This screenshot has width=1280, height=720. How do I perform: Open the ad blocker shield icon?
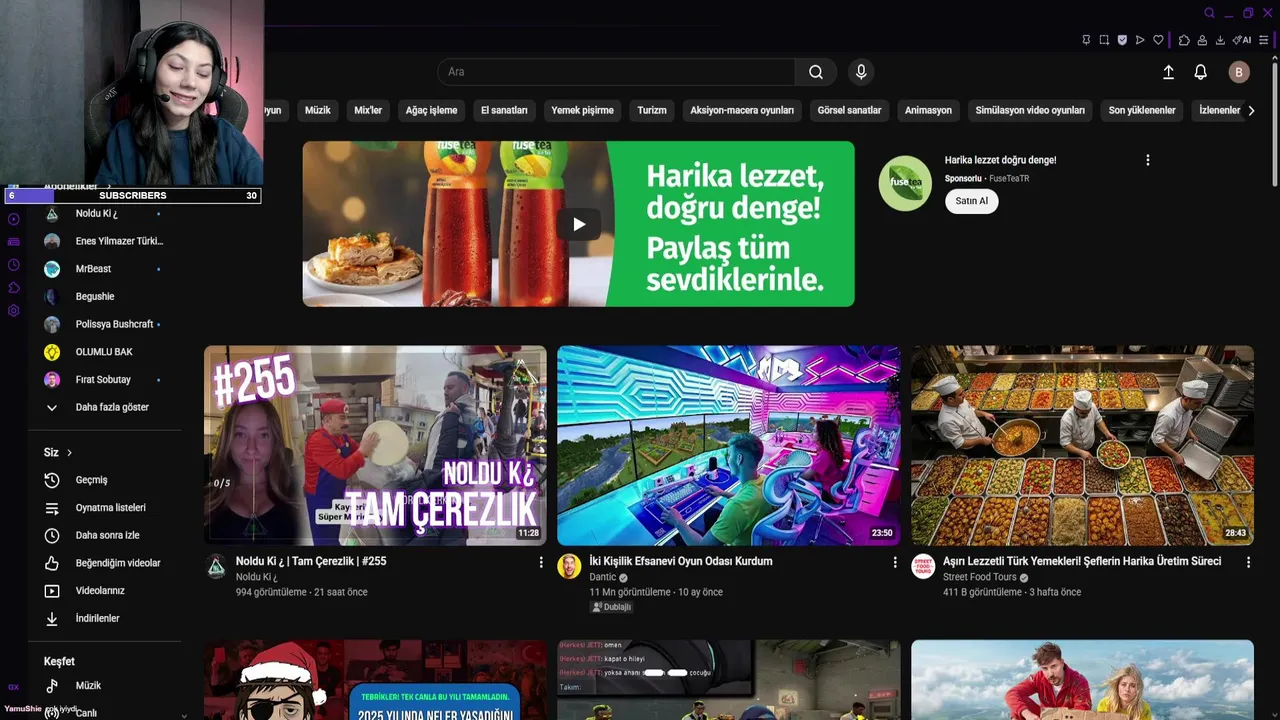point(1122,40)
